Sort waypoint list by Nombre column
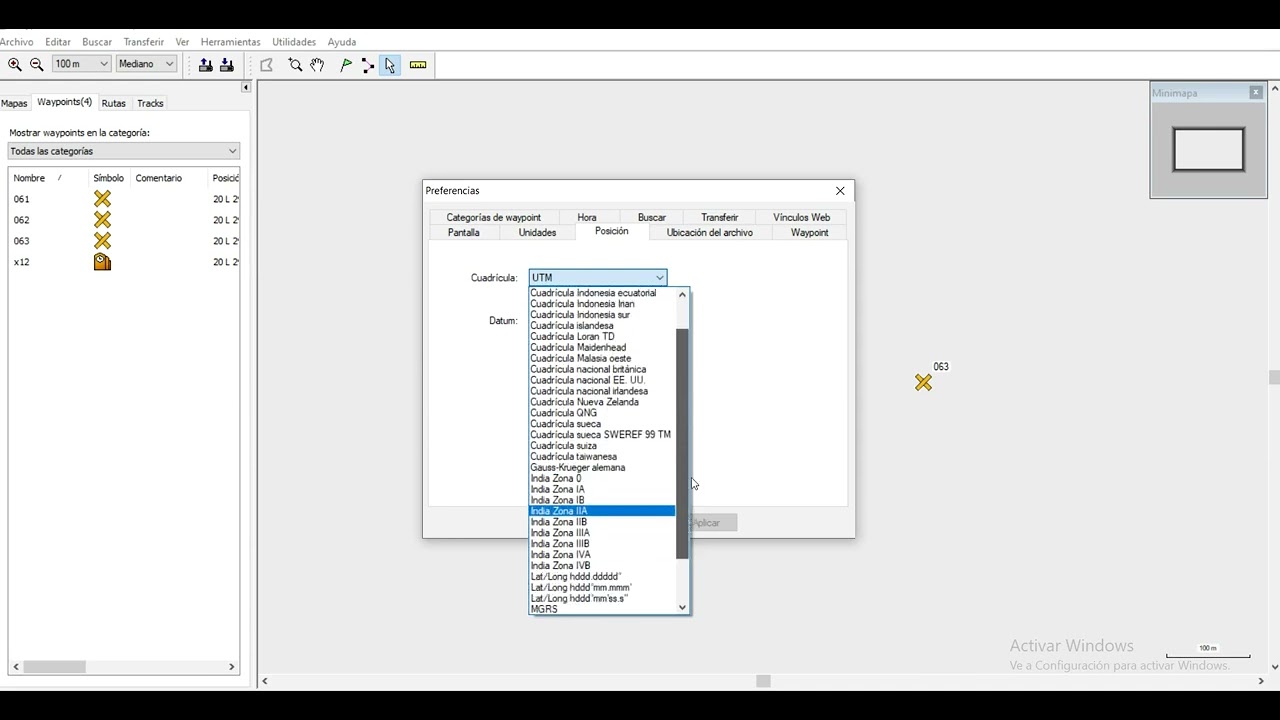Screen dimensions: 1280x720 (48, 178)
